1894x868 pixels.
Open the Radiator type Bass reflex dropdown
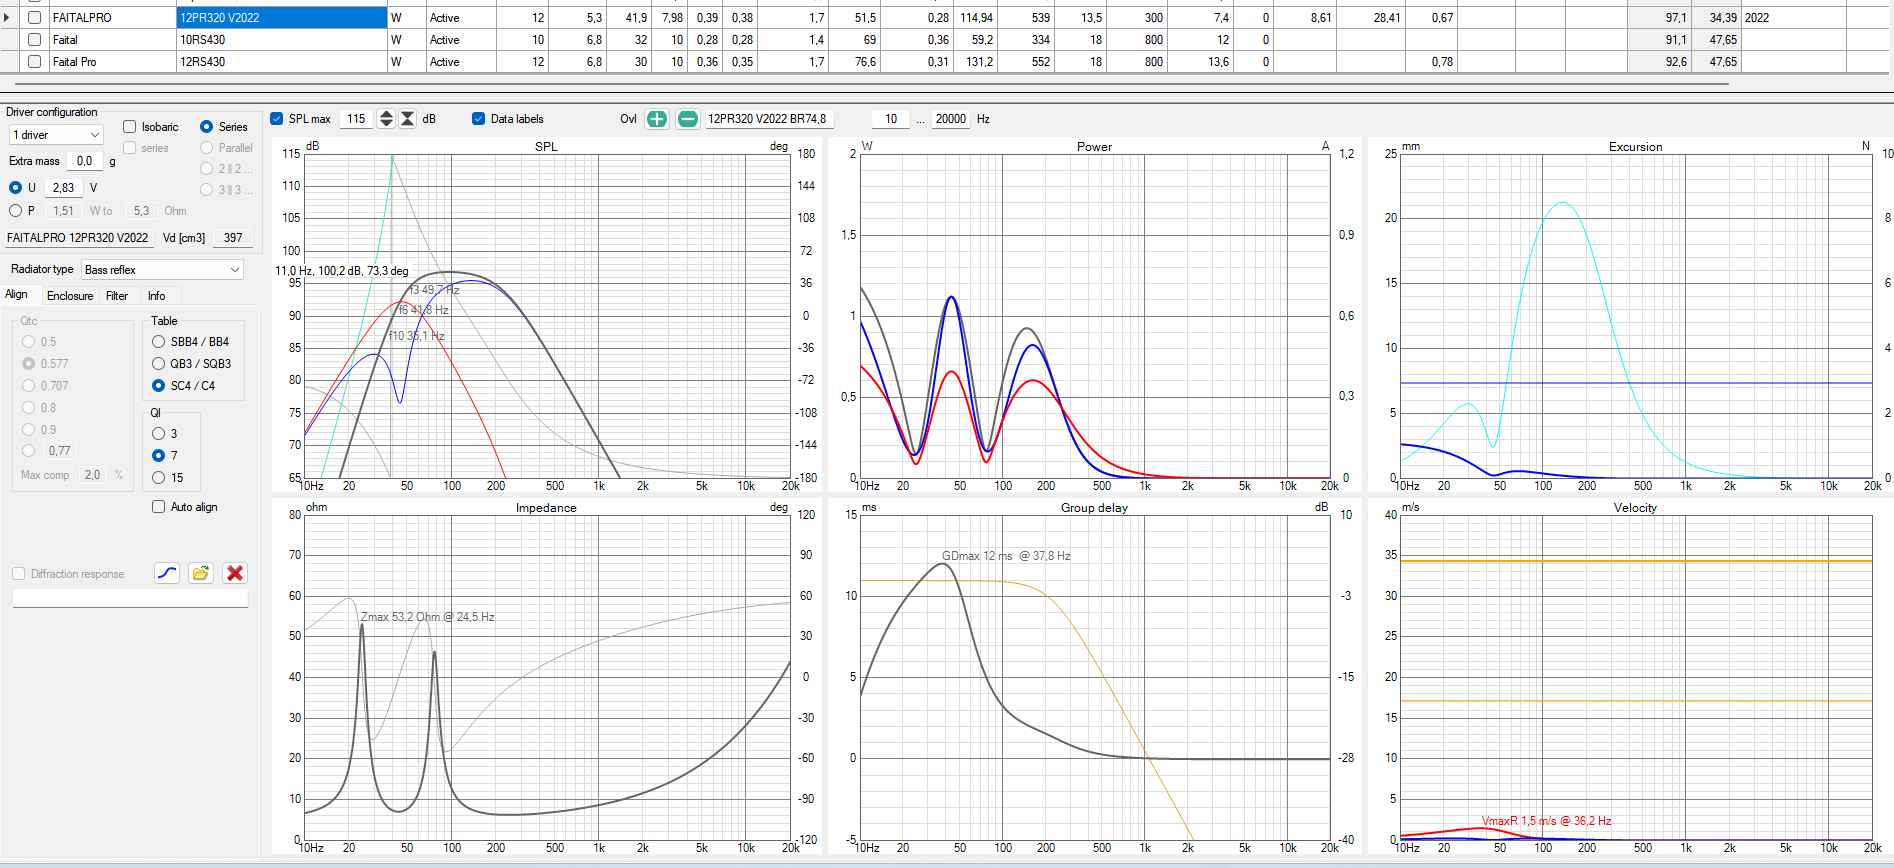[x=162, y=270]
